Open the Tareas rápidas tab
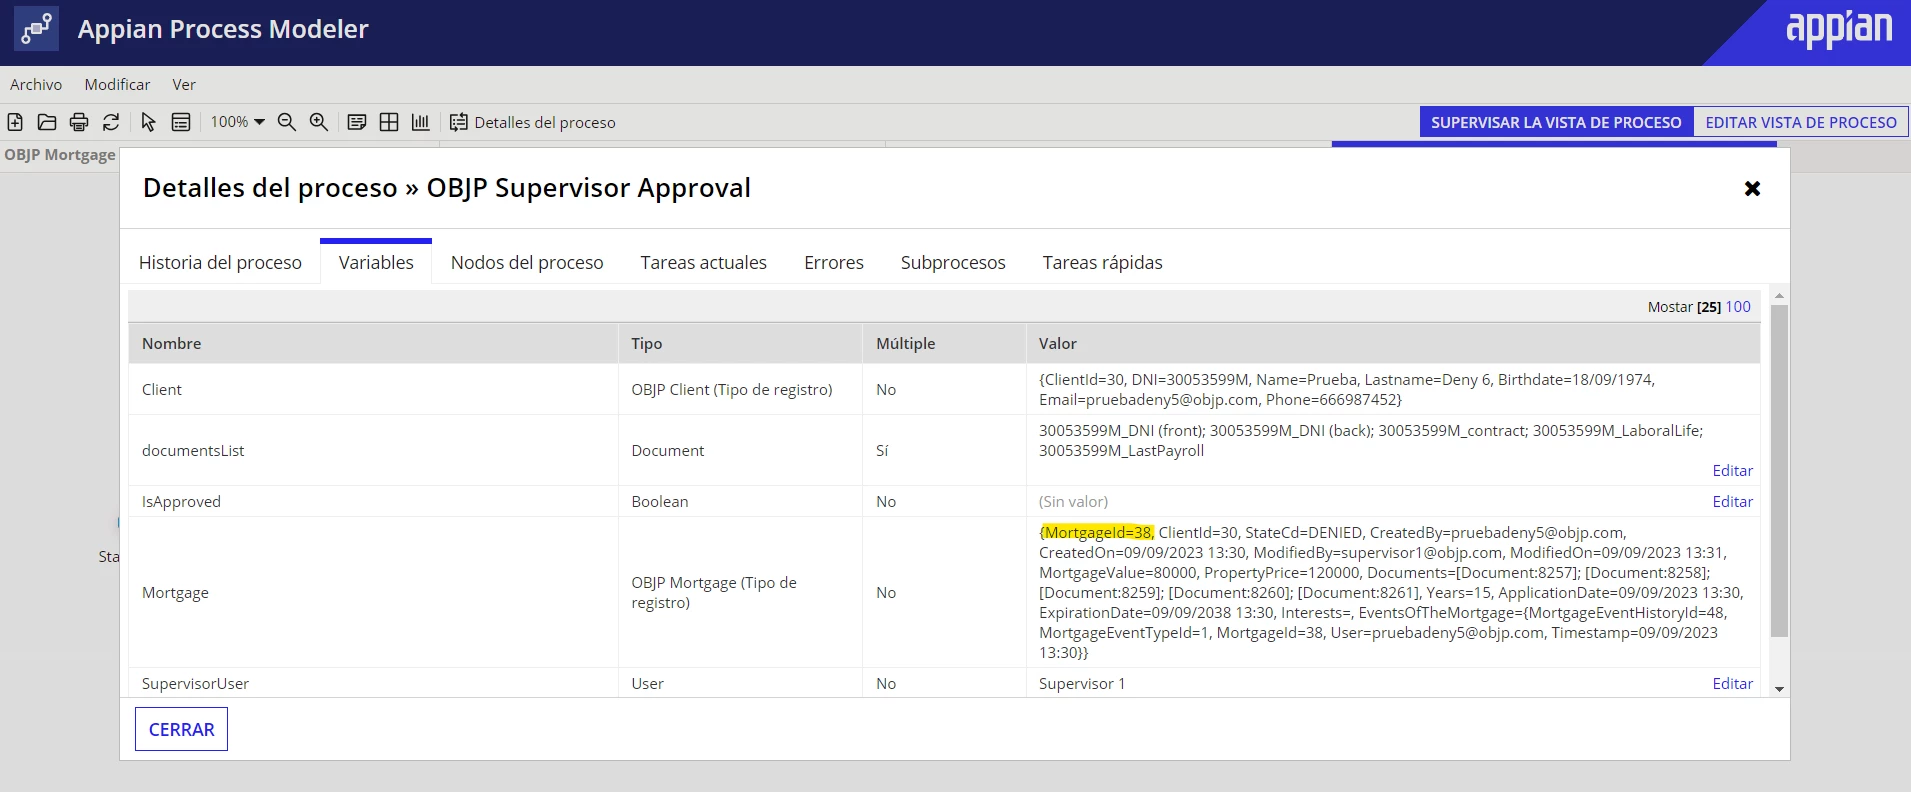Viewport: 1911px width, 792px height. [1102, 262]
